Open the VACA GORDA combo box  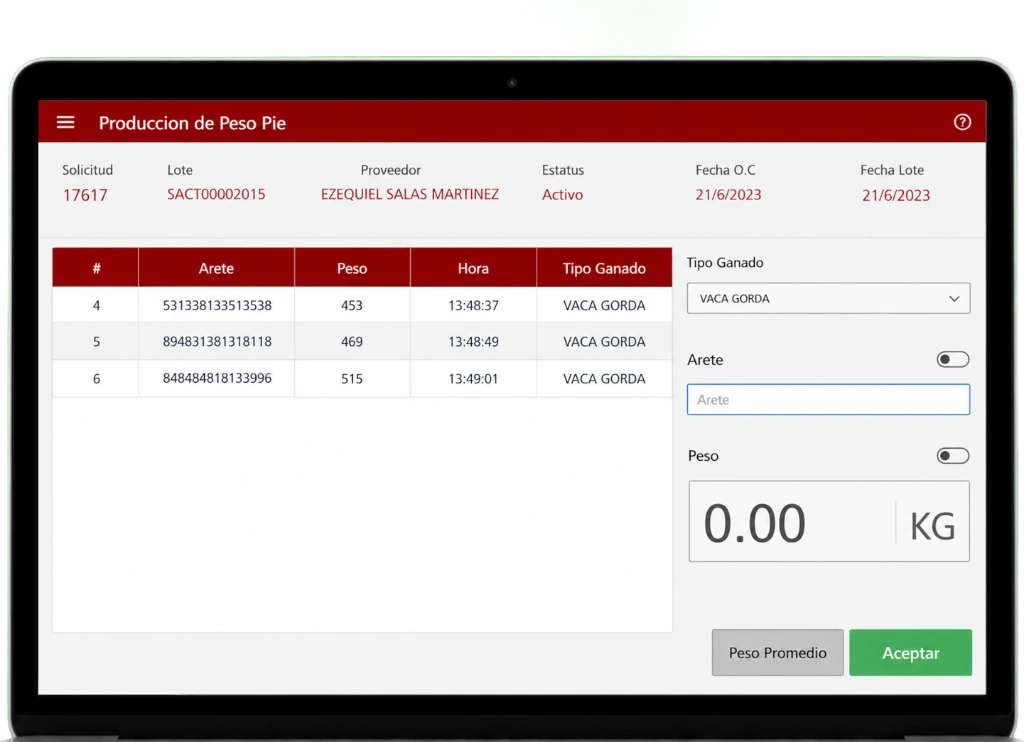pos(828,298)
